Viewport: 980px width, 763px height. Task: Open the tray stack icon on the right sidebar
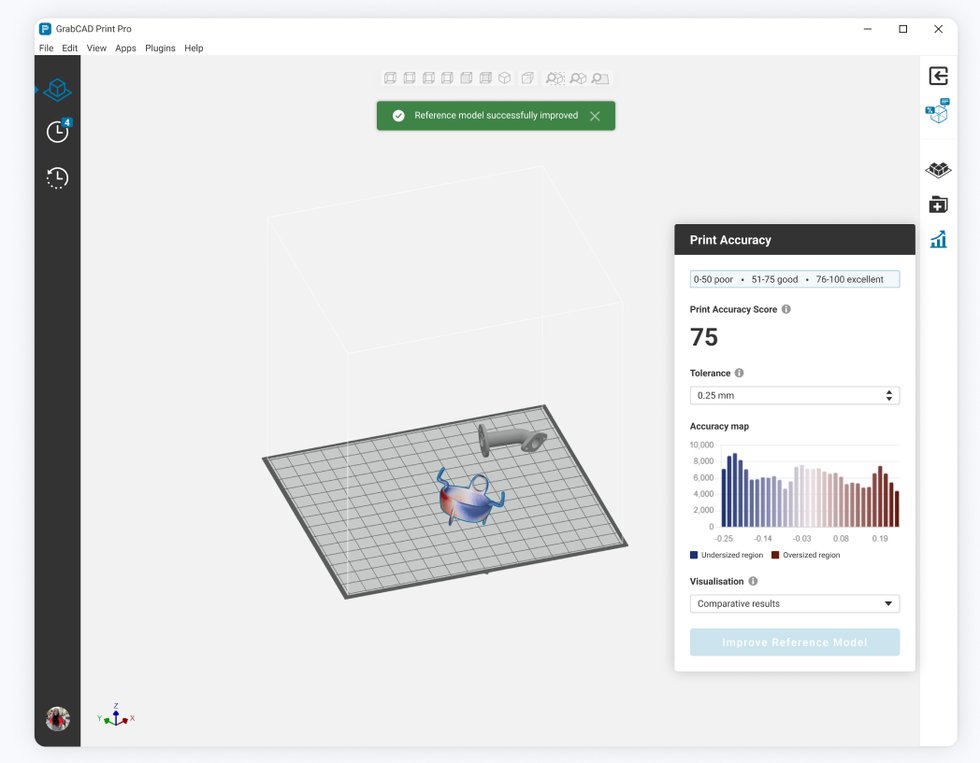click(937, 169)
